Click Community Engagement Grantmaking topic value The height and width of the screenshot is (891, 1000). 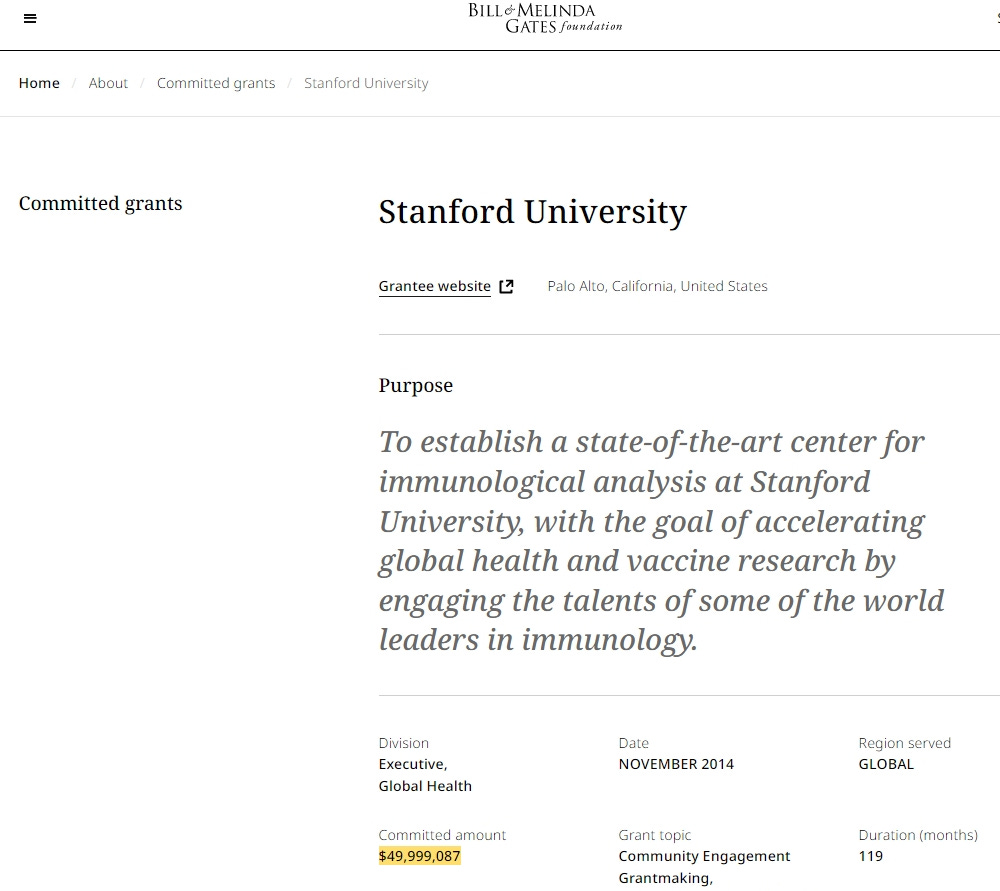click(704, 867)
